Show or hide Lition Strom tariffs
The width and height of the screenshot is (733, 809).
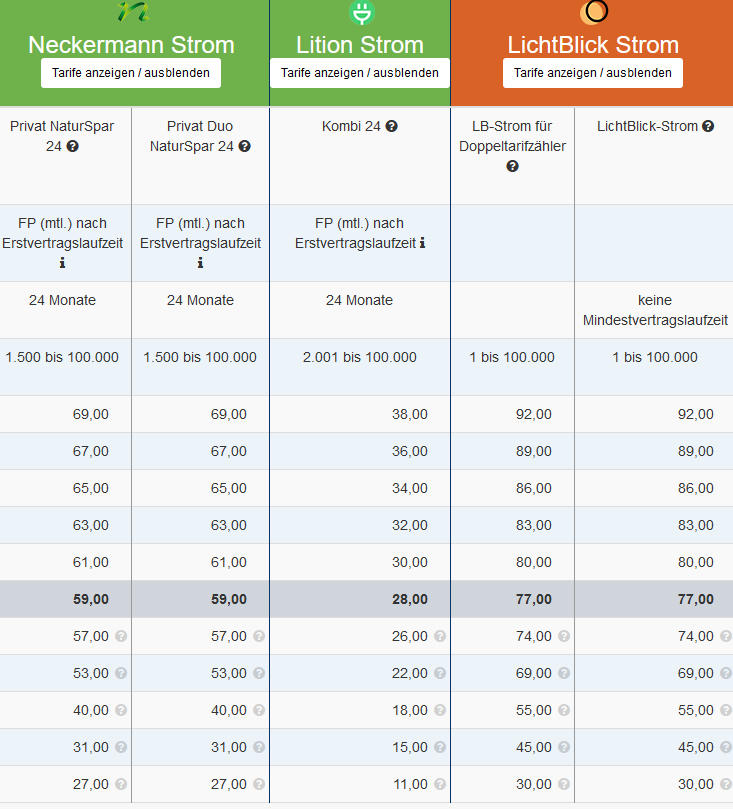[360, 73]
